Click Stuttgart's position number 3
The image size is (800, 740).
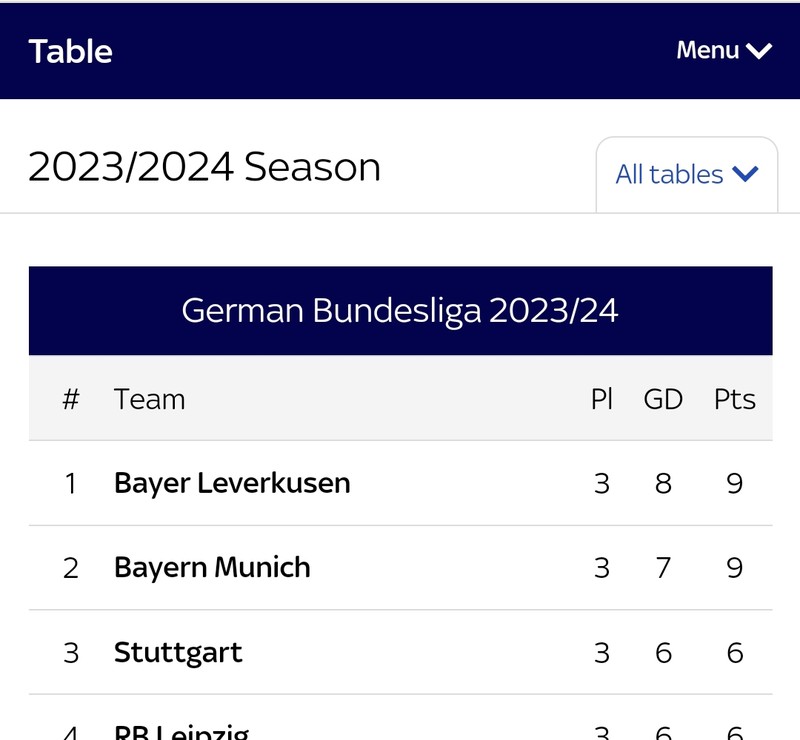point(71,653)
